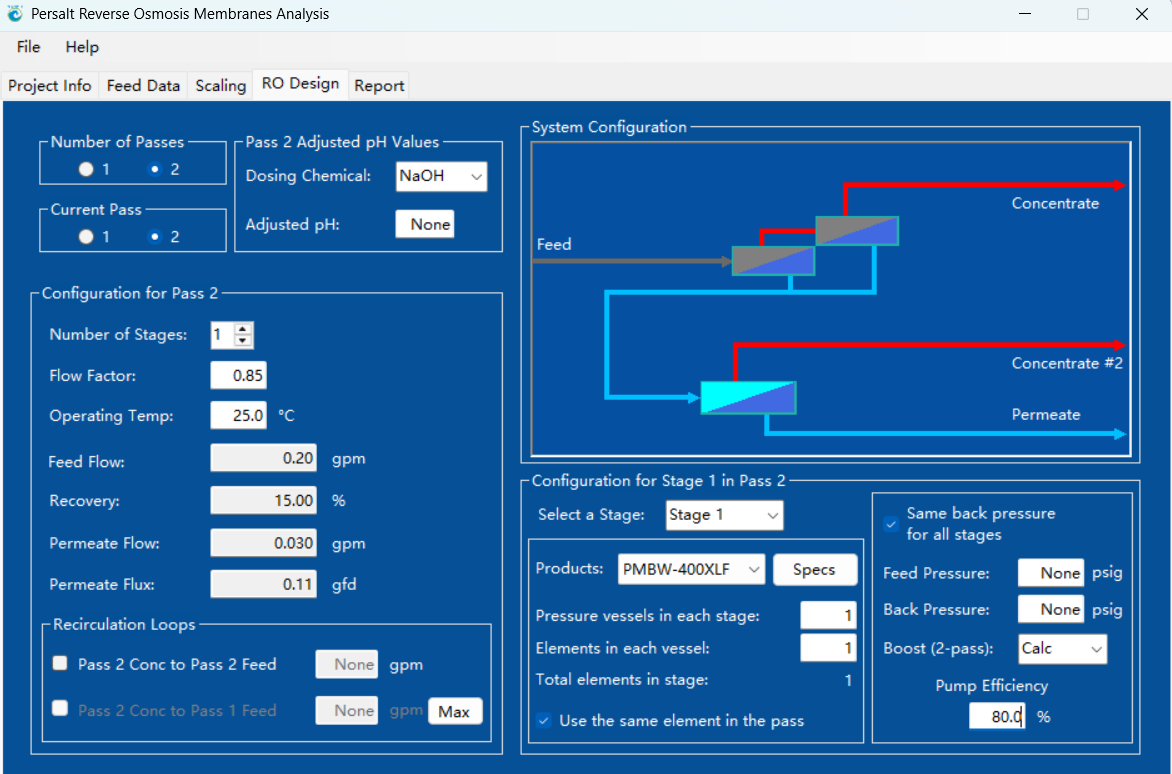Switch to the Report tab
This screenshot has width=1172, height=774.
(379, 85)
